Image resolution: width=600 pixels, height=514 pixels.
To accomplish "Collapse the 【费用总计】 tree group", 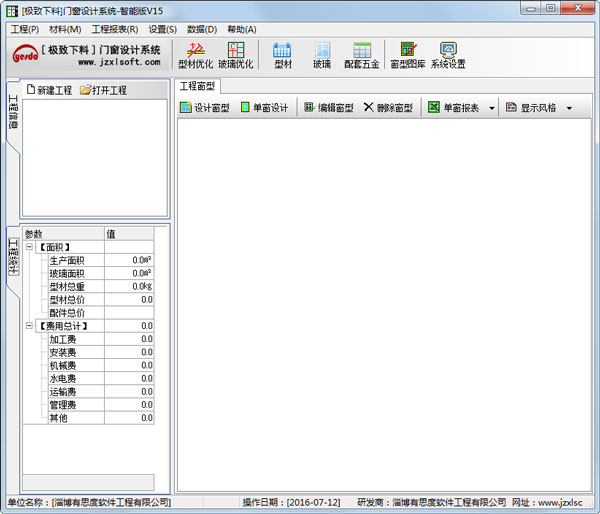I will tap(29, 326).
